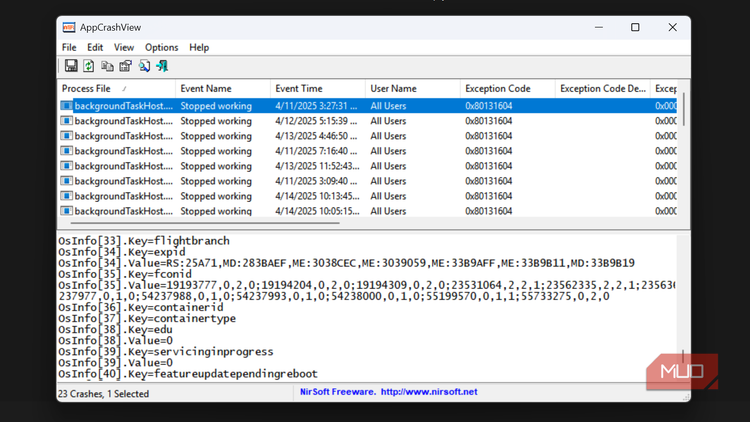Screen dimensions: 750x422
Task: Sort by the User Name column header
Action: (x=412, y=89)
